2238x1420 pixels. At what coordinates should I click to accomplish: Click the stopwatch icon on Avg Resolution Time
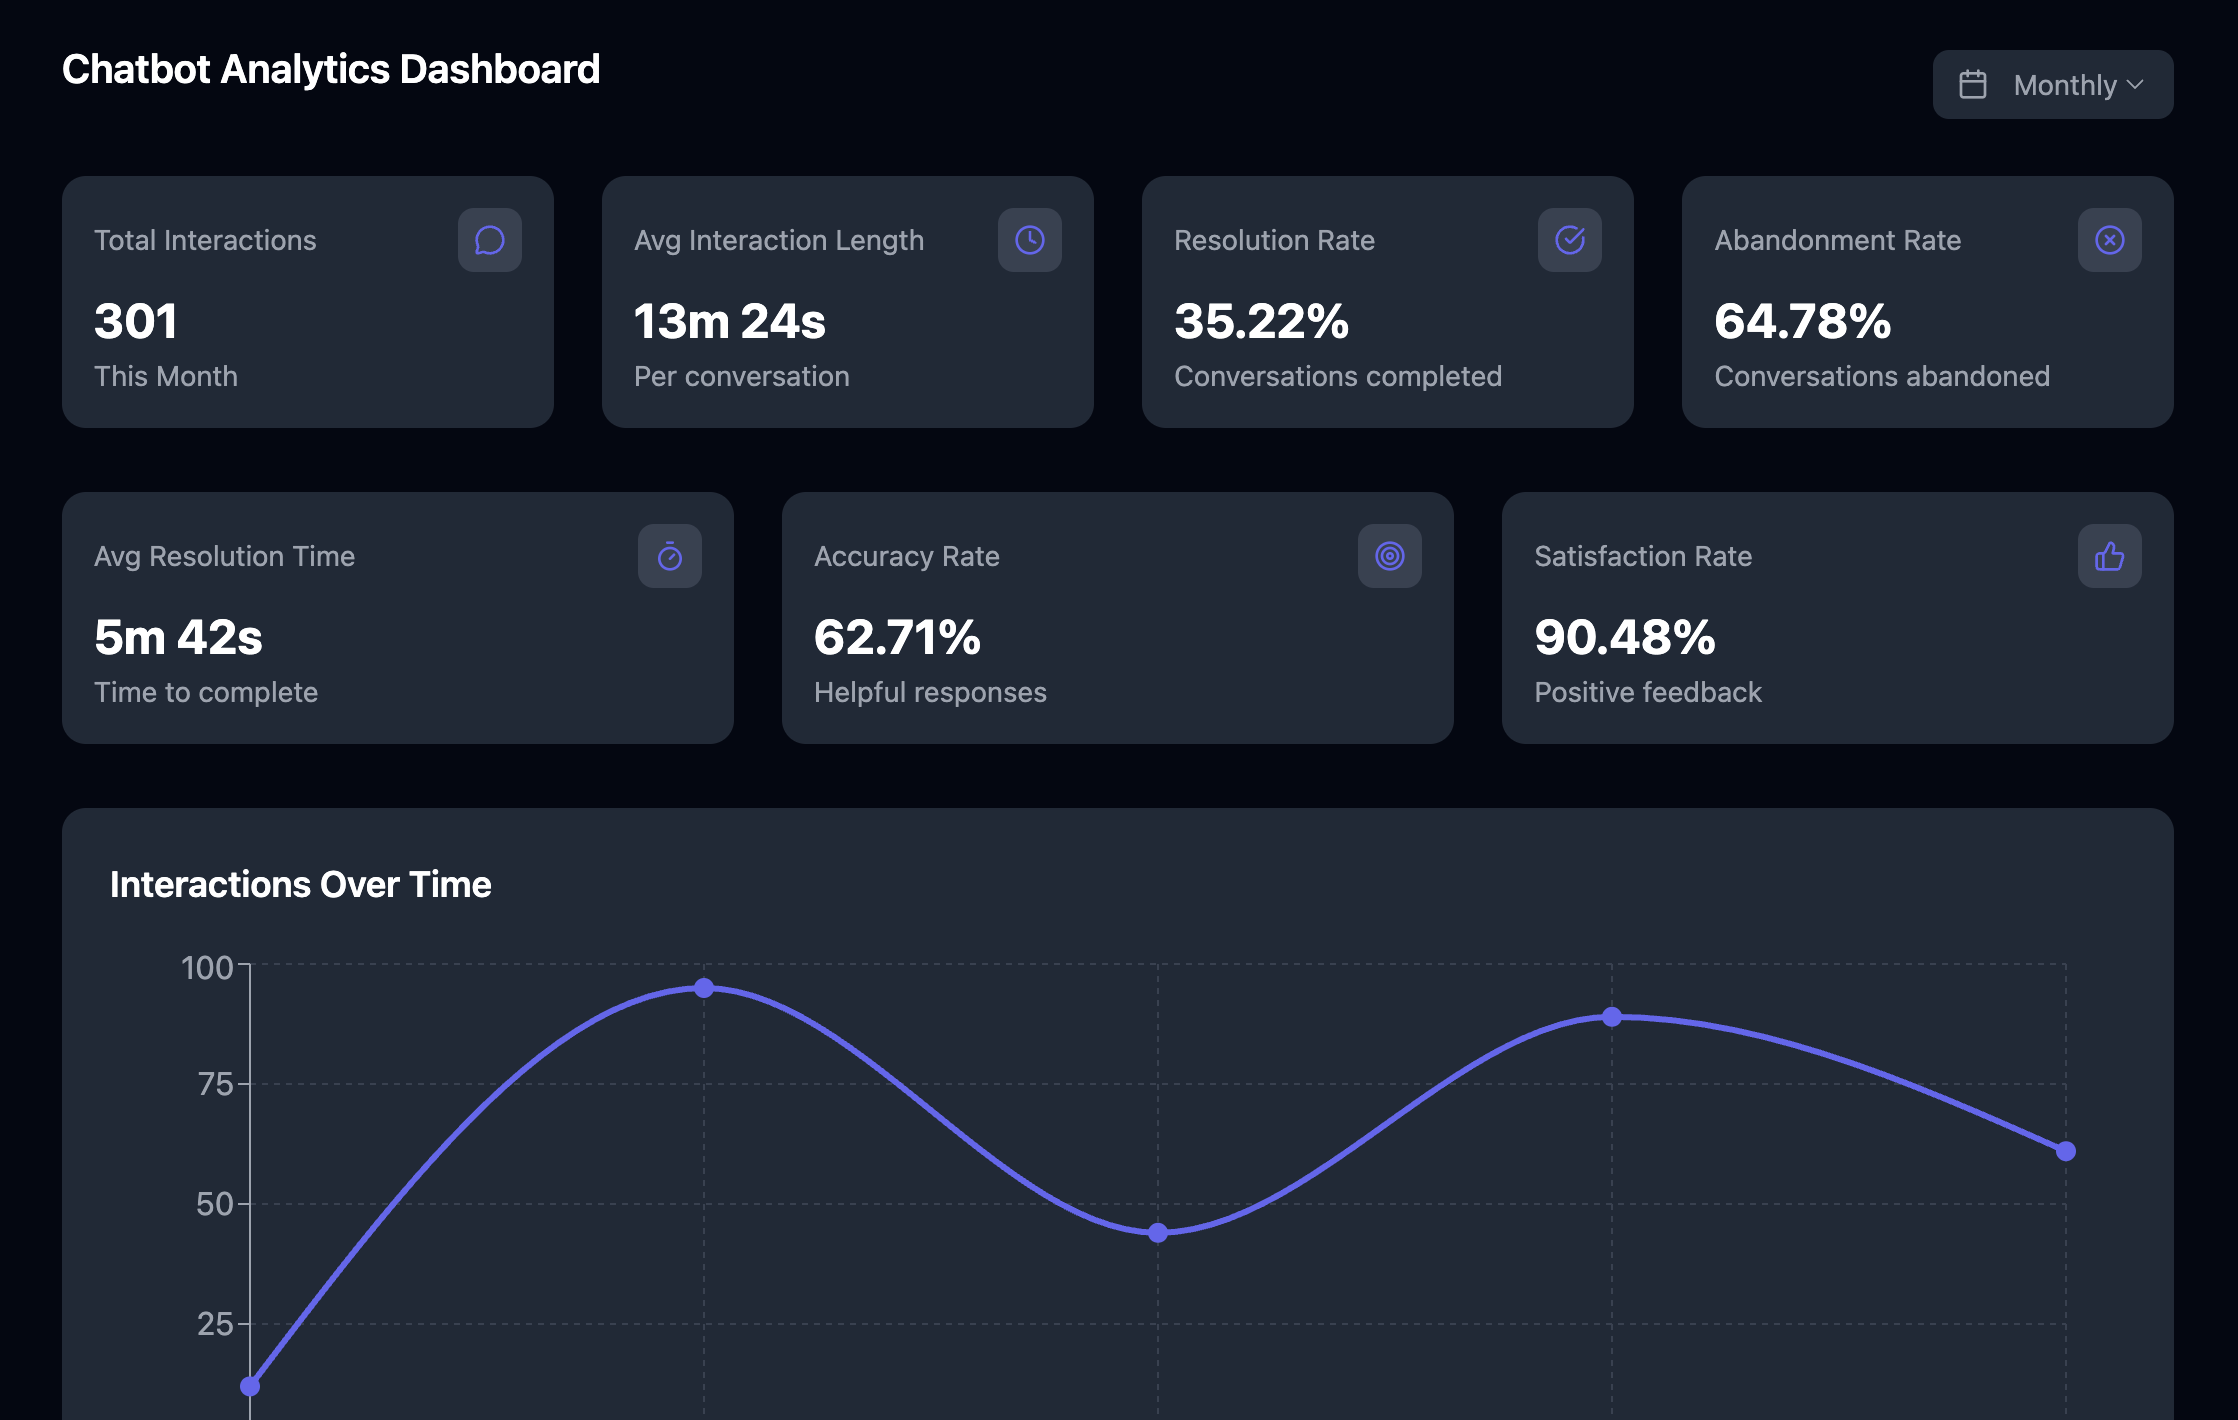point(669,556)
